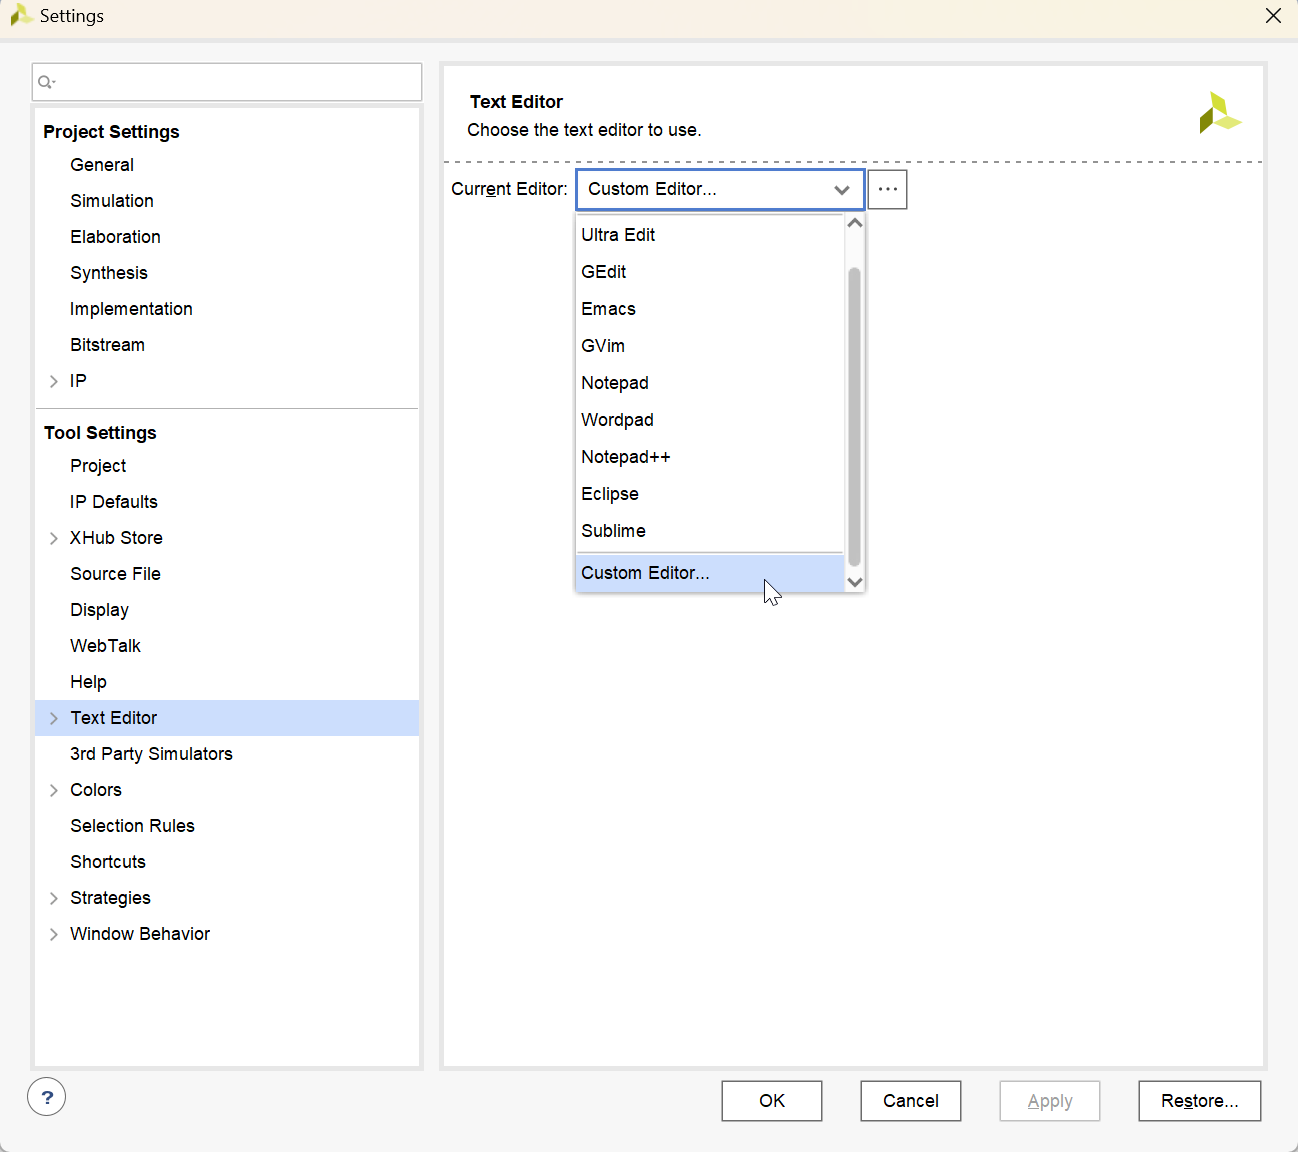Click the OK button
Image resolution: width=1298 pixels, height=1152 pixels.
pyautogui.click(x=772, y=1101)
